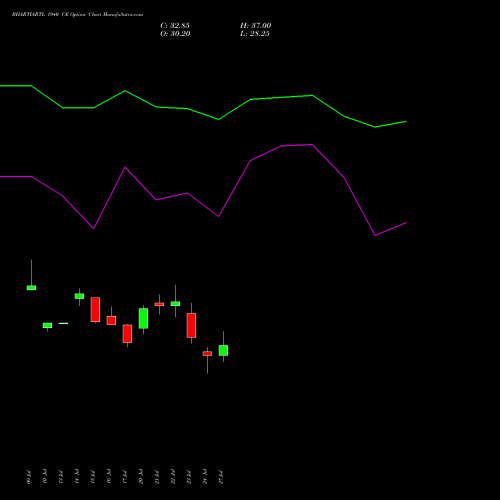Click the tall green candlestick above 20 Jul
Image resolution: width=500 pixels, height=500 pixels.
(143, 318)
